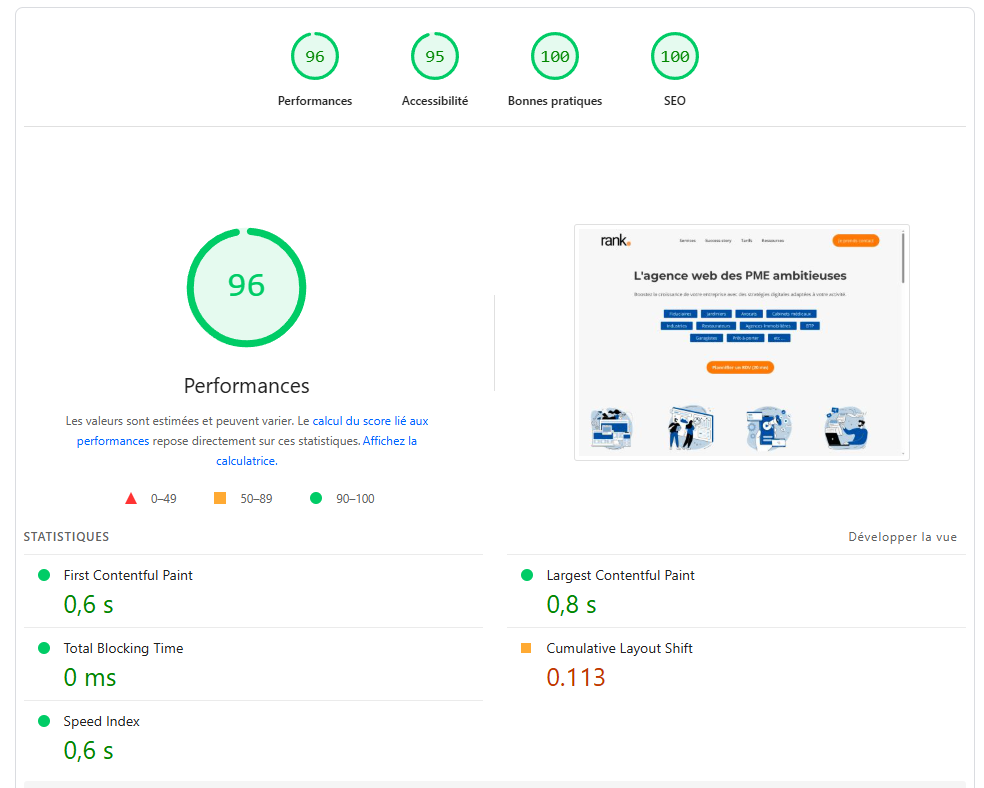The image size is (984, 788).
Task: Click the 'SEO' category label
Action: 675,101
